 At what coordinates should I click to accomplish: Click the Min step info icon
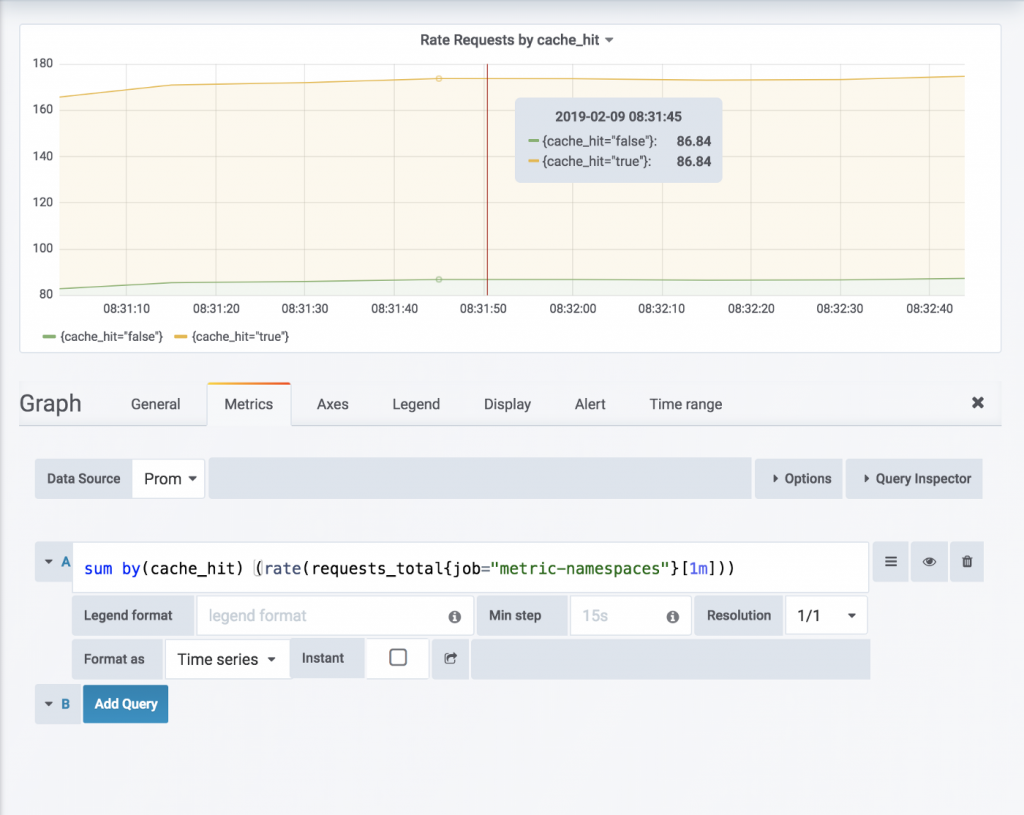(672, 617)
